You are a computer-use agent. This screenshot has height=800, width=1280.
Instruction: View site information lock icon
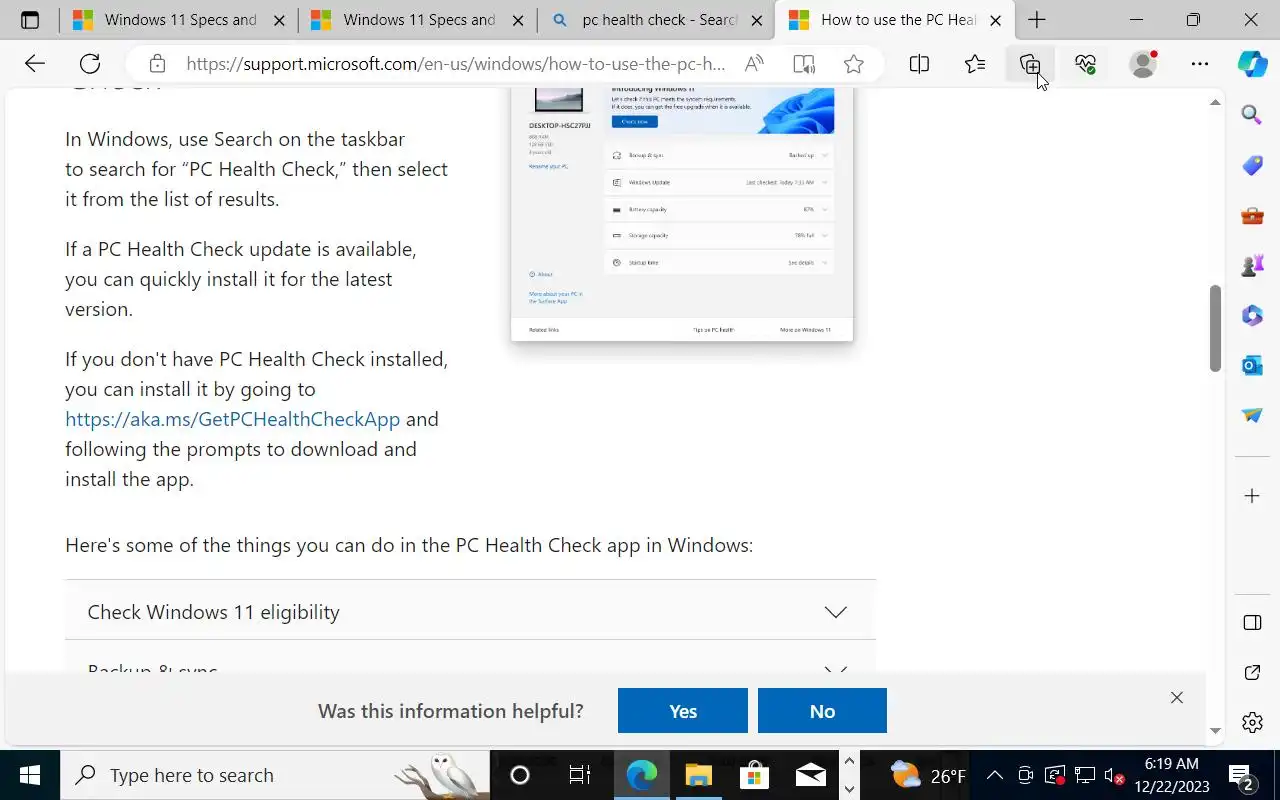(x=157, y=64)
